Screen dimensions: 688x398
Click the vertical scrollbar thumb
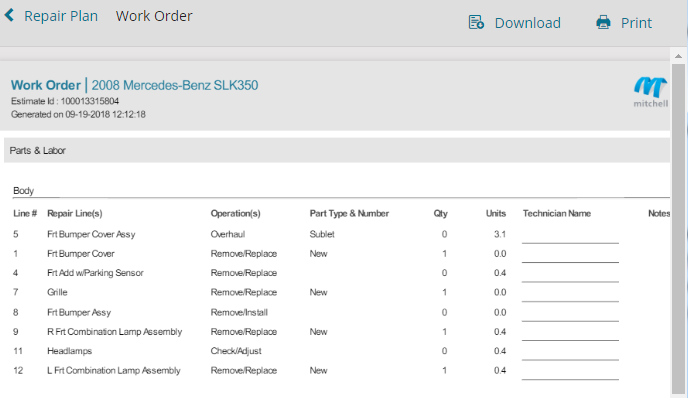point(678,228)
